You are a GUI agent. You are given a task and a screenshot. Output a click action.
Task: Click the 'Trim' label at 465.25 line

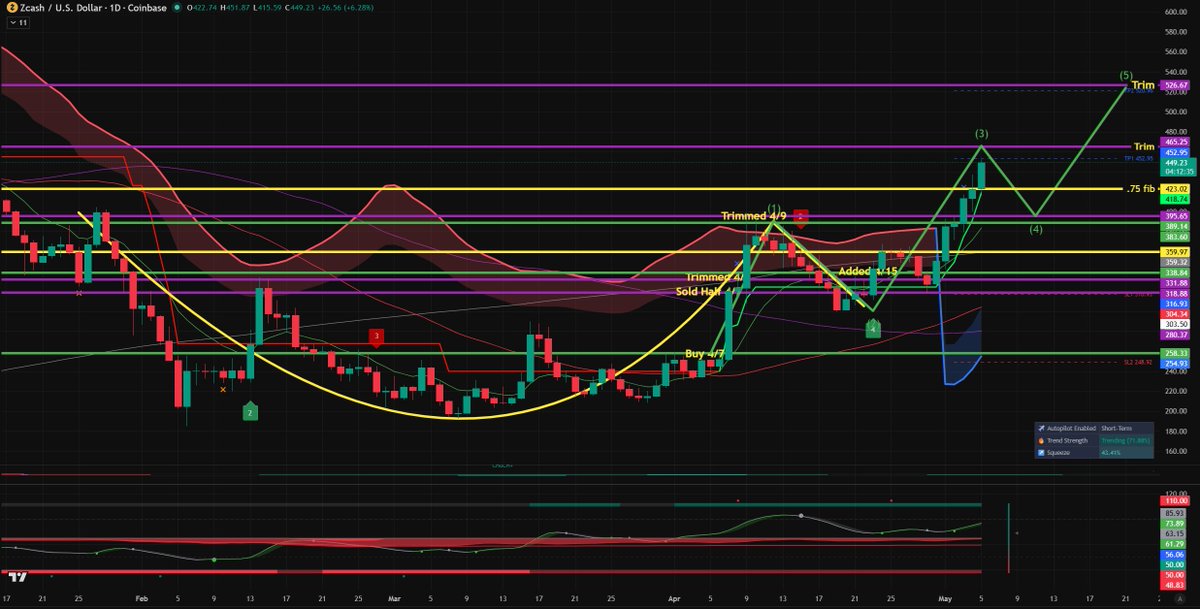click(1143, 146)
